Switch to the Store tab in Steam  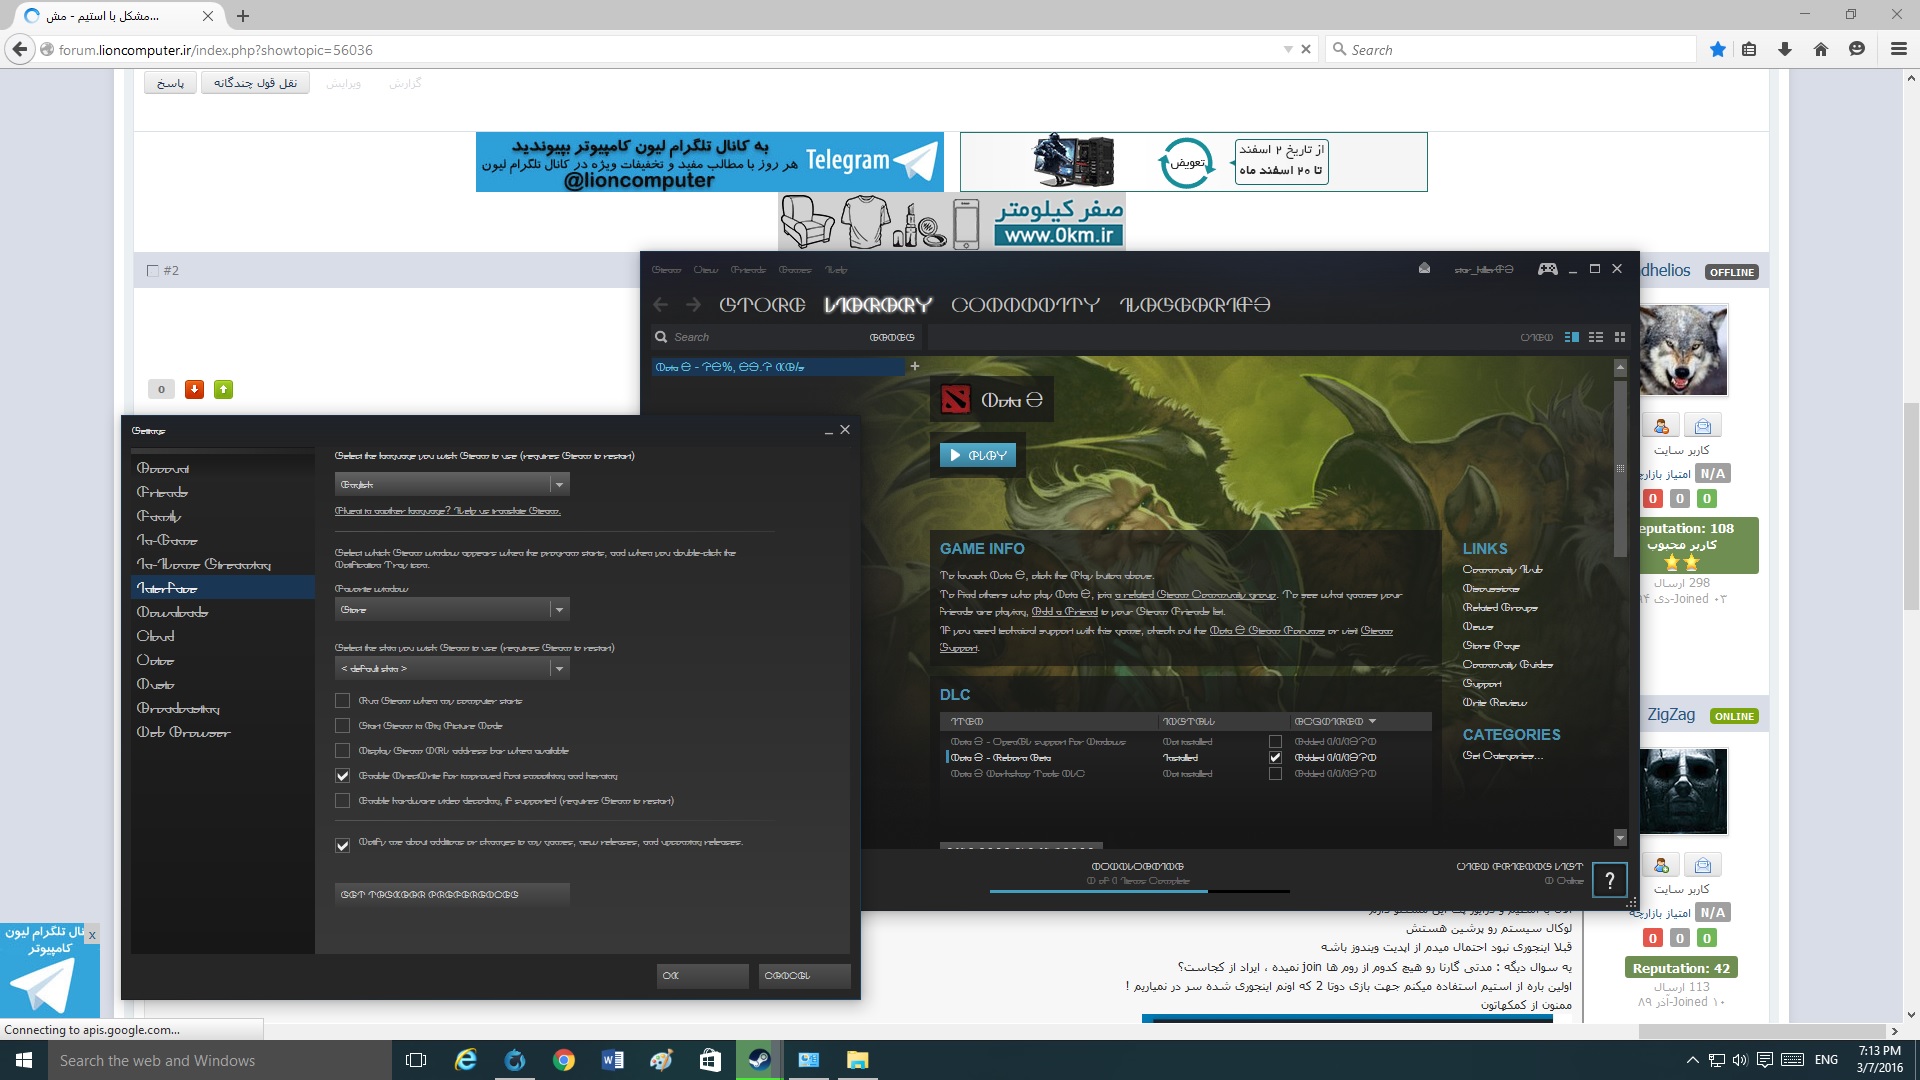tap(762, 305)
